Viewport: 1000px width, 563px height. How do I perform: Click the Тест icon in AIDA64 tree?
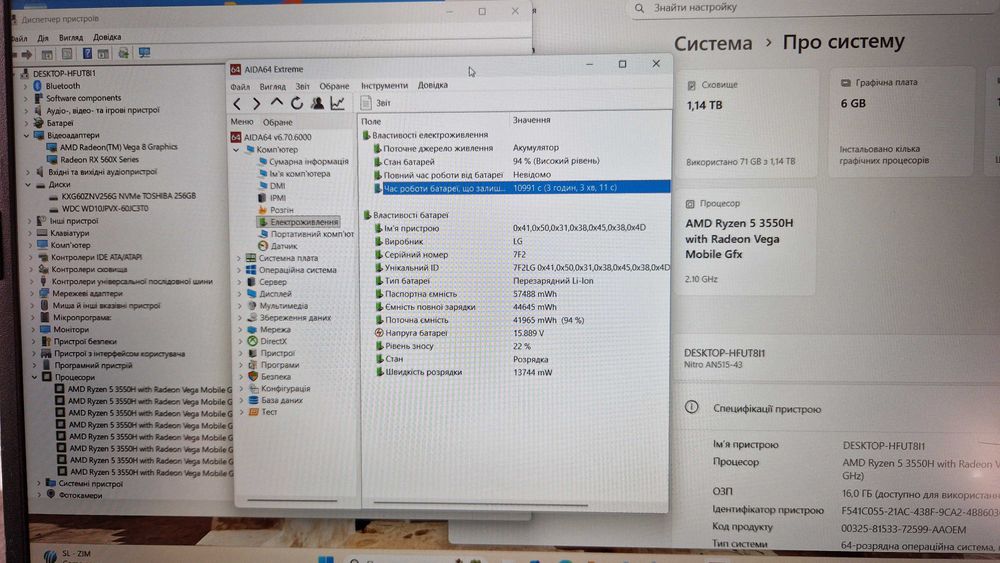coord(253,412)
